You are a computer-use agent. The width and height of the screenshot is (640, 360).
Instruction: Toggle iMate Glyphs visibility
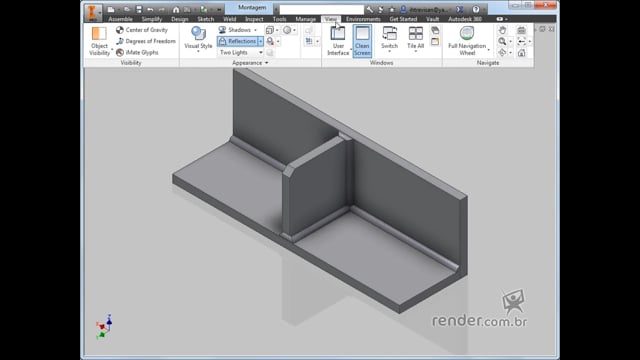point(137,53)
